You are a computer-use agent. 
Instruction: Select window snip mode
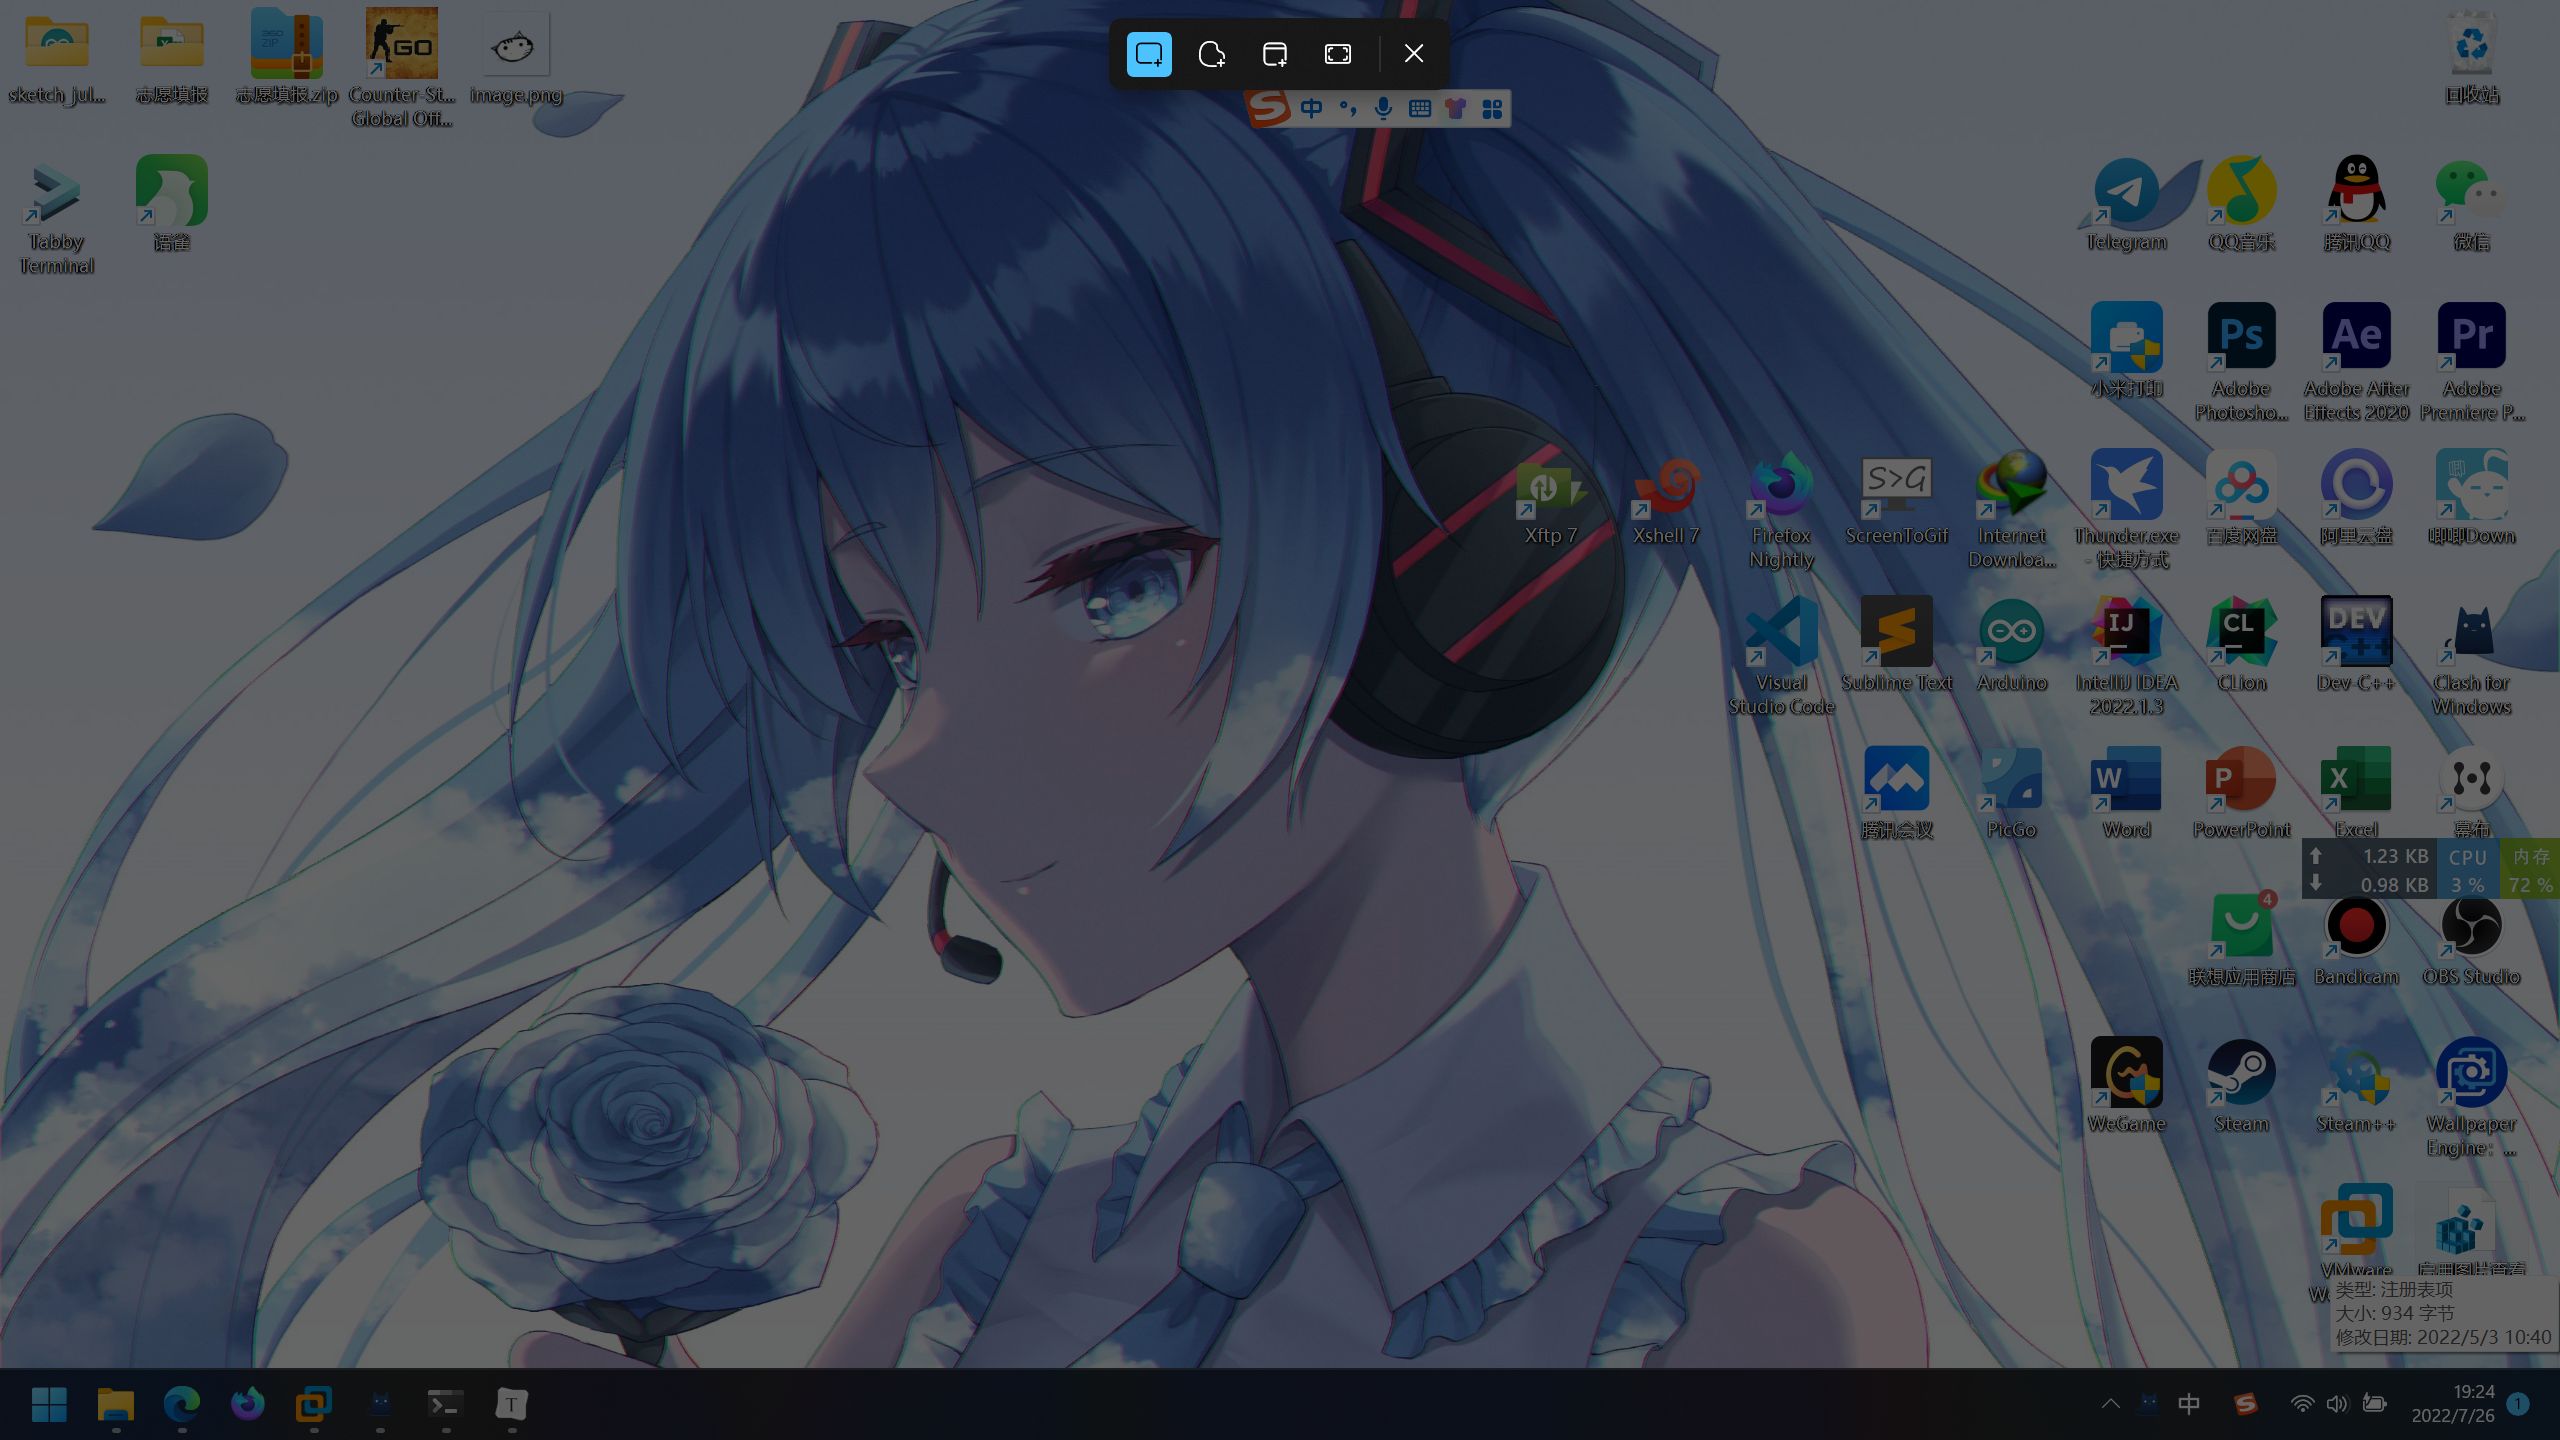tap(1274, 54)
